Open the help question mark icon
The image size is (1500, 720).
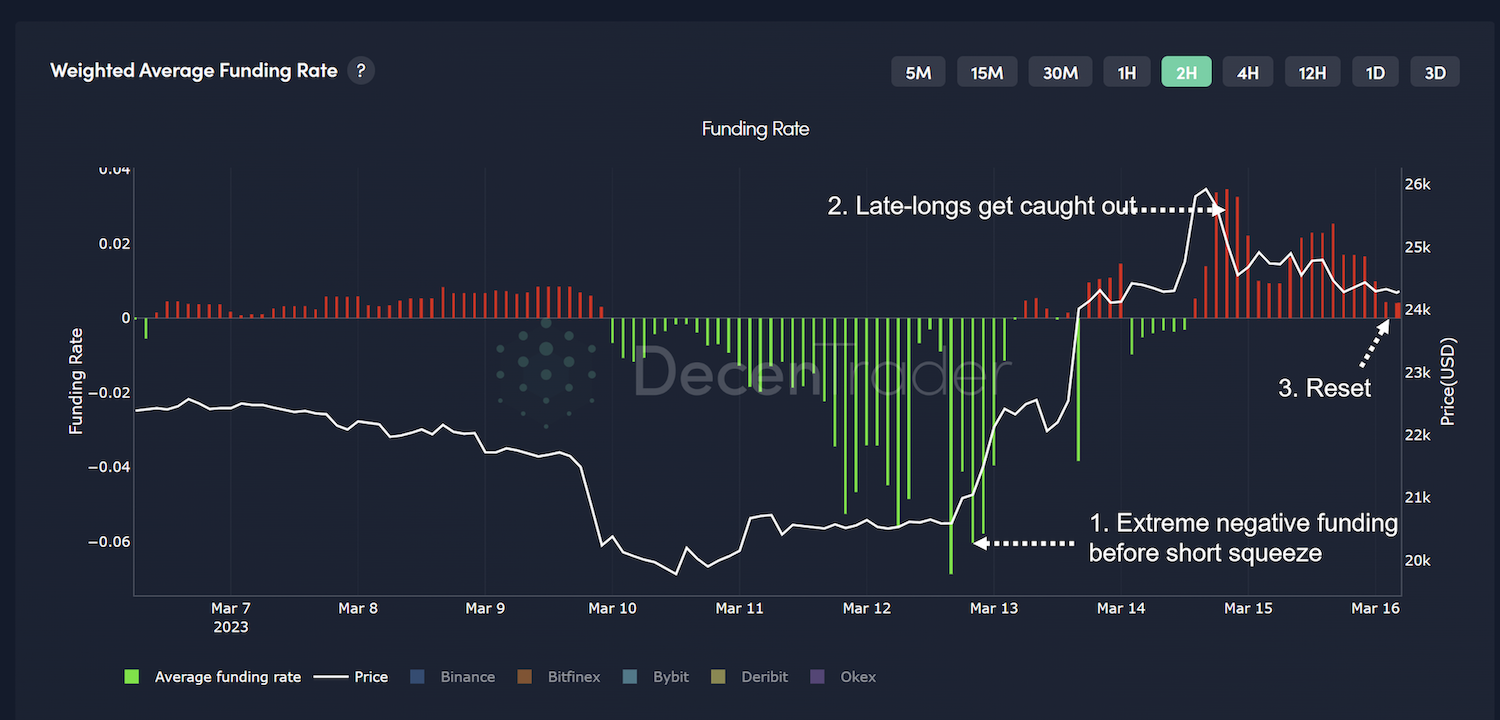(x=361, y=71)
